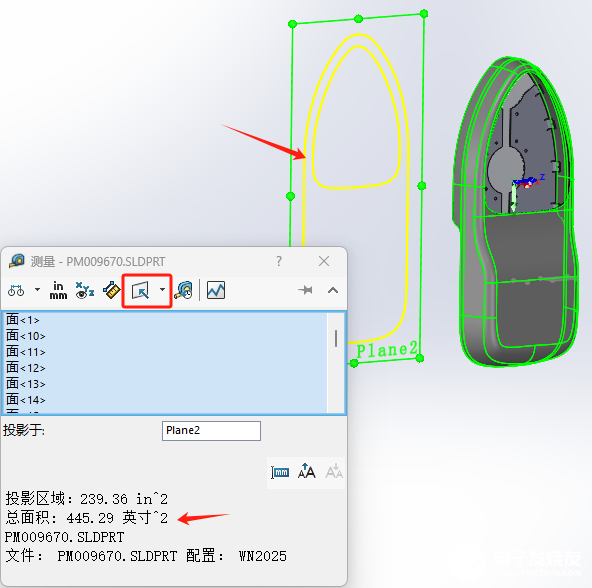Click the selection list scrollbar thumb

tap(336, 338)
